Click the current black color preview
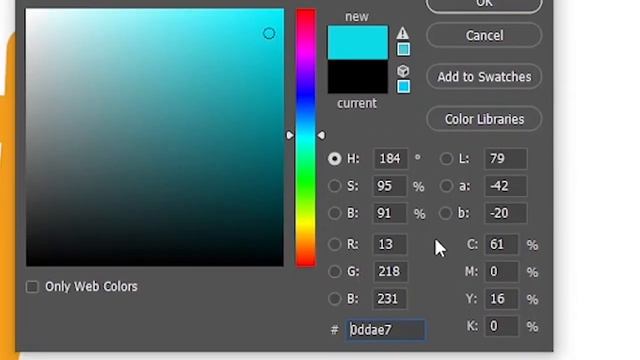Screen dimensions: 640x360 tap(358, 77)
